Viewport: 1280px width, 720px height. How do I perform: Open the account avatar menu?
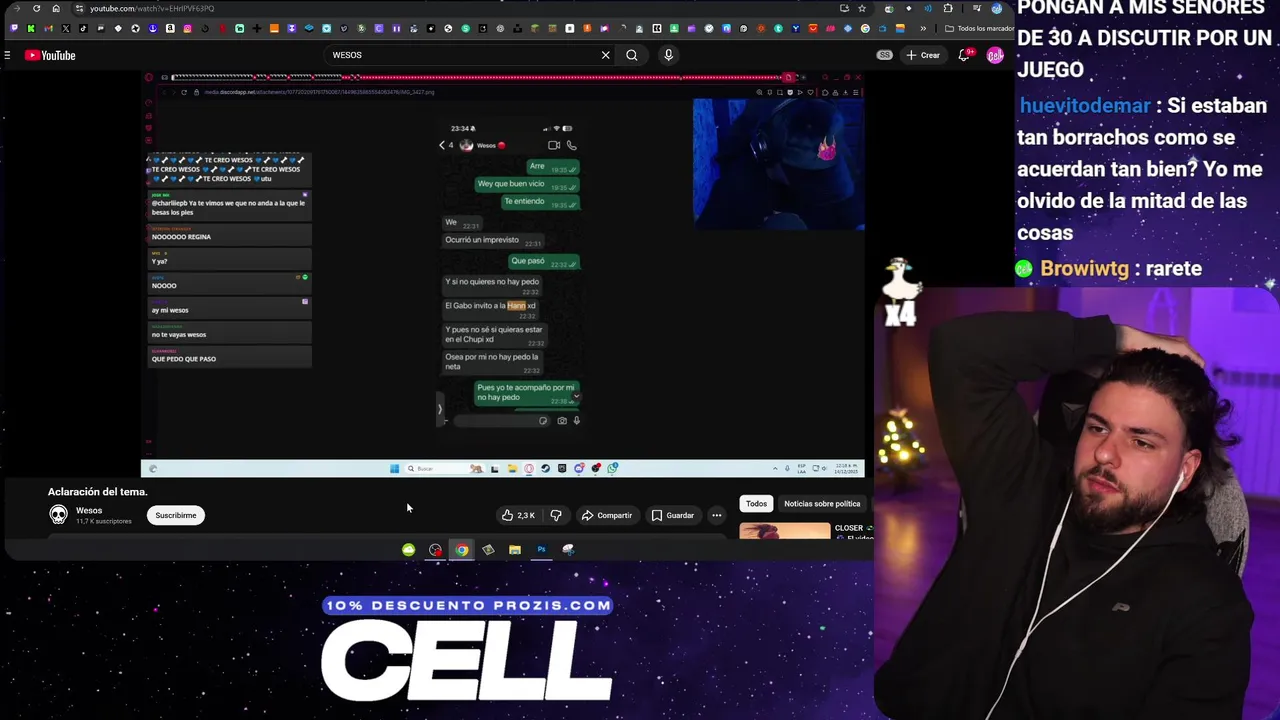(x=995, y=55)
